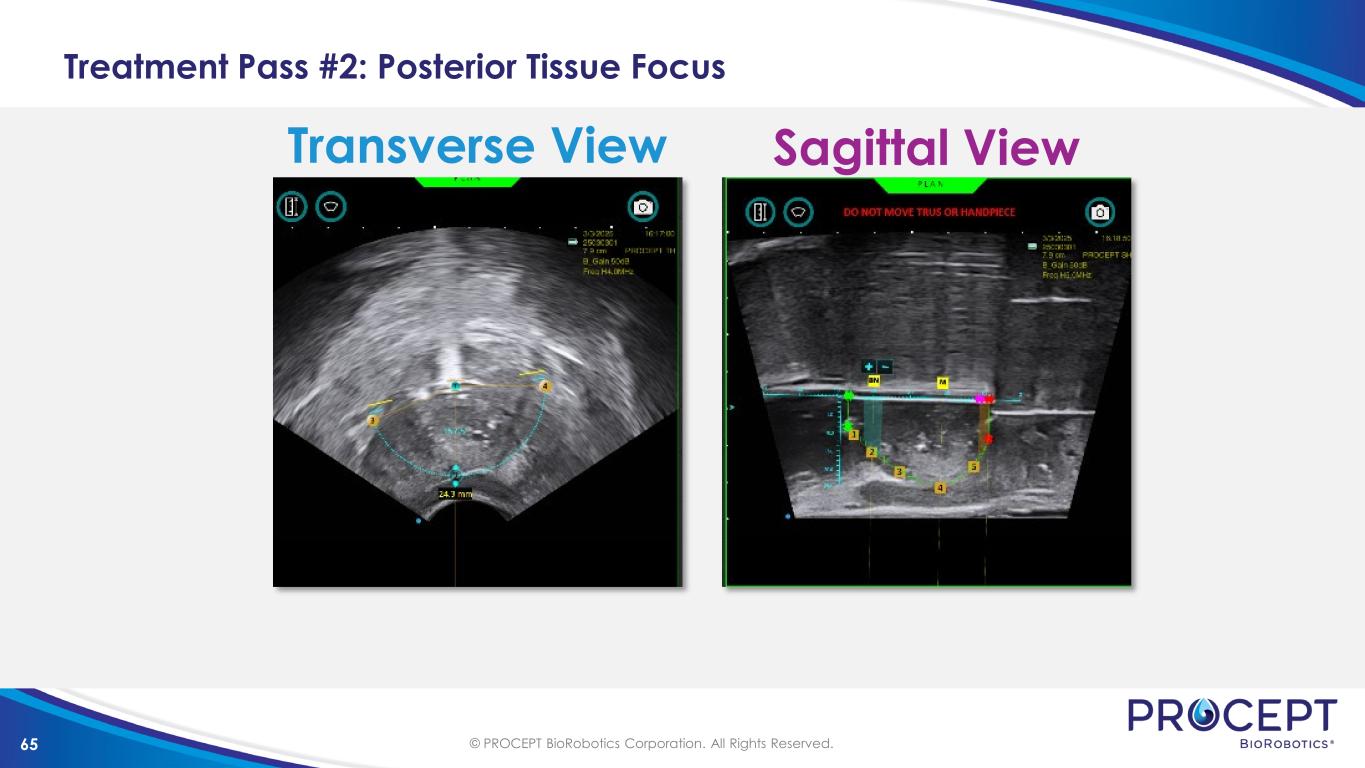Click the green PLAN tab in Transverse View
The height and width of the screenshot is (768, 1365).
(x=469, y=181)
